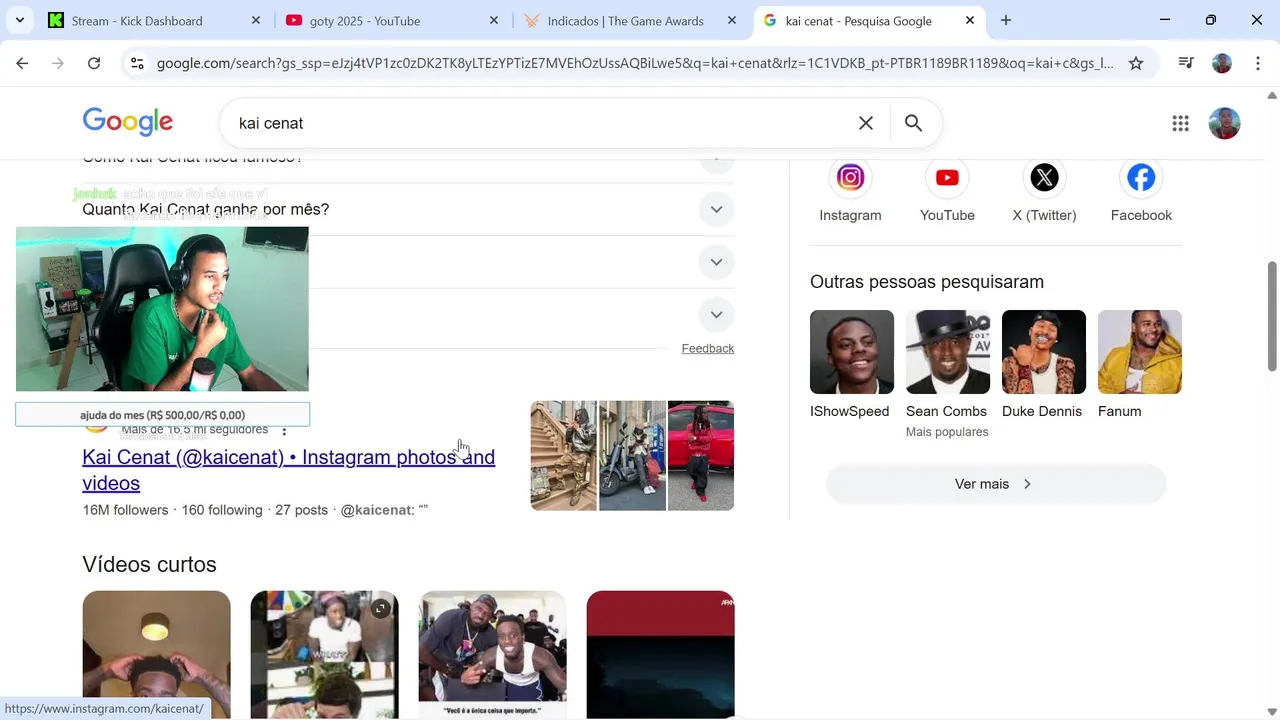Bookmark this page with the star icon
The height and width of the screenshot is (720, 1280).
pos(1136,63)
